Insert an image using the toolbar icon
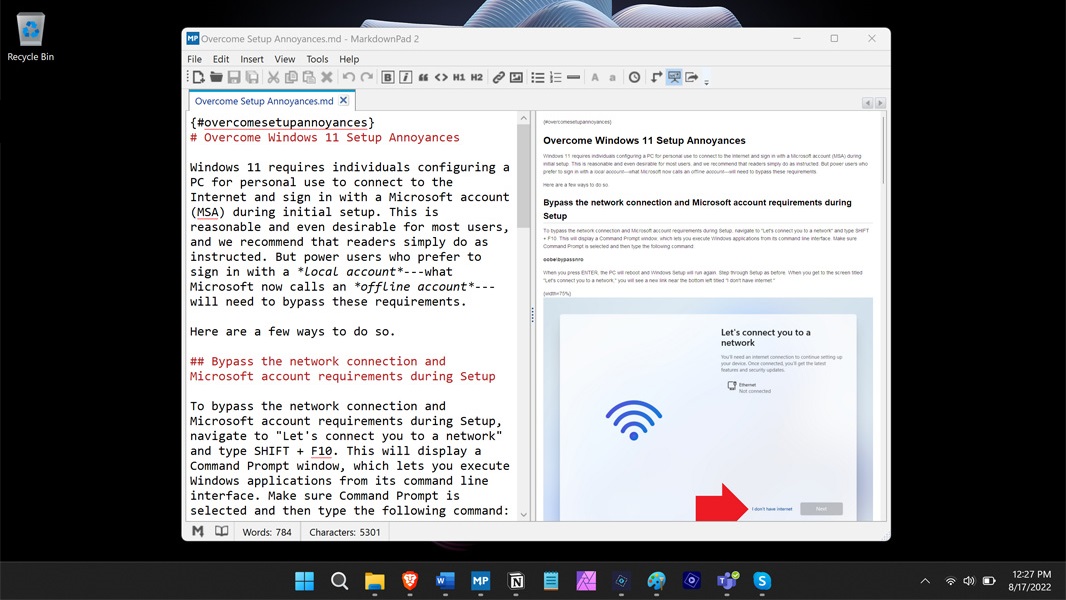Image resolution: width=1066 pixels, height=600 pixels. click(516, 77)
